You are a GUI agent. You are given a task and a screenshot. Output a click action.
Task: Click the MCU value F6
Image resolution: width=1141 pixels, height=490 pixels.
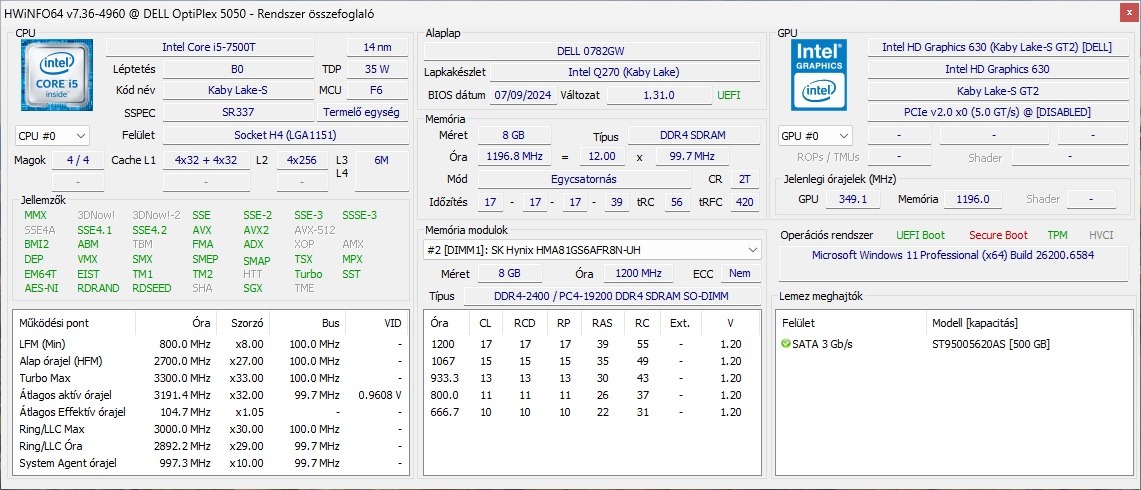pos(376,91)
